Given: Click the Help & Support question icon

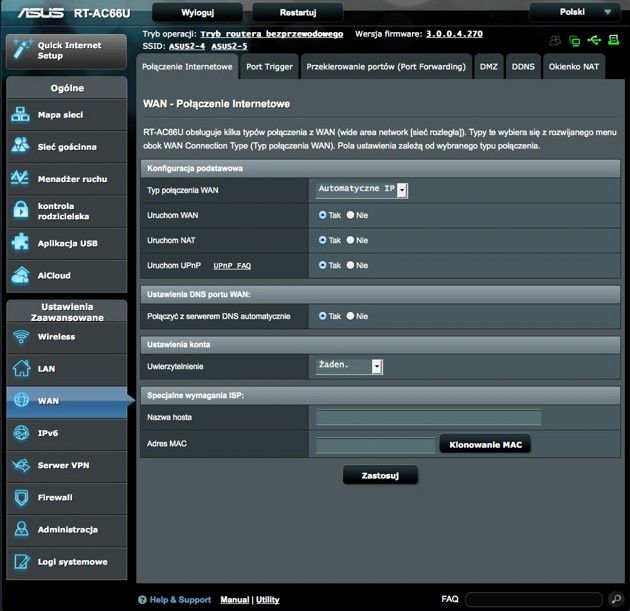Looking at the screenshot, I should coord(142,600).
